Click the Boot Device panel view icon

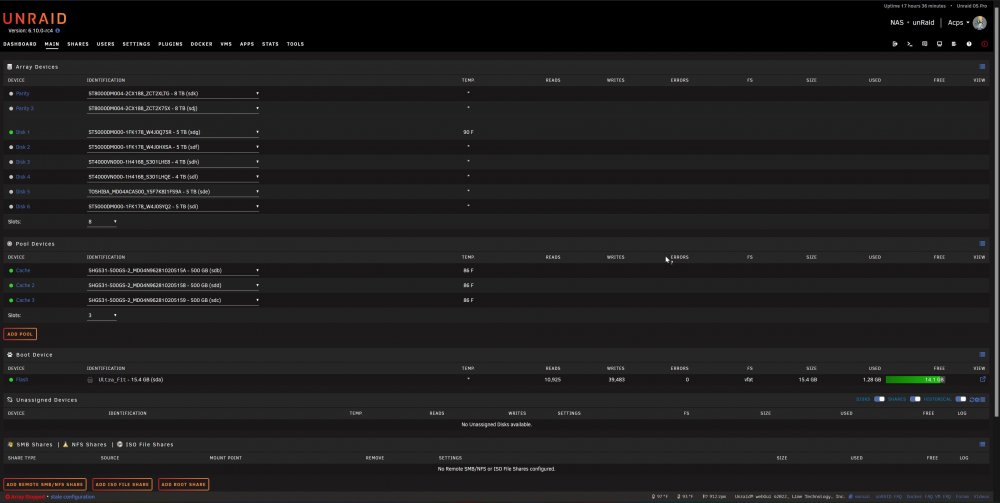982,354
